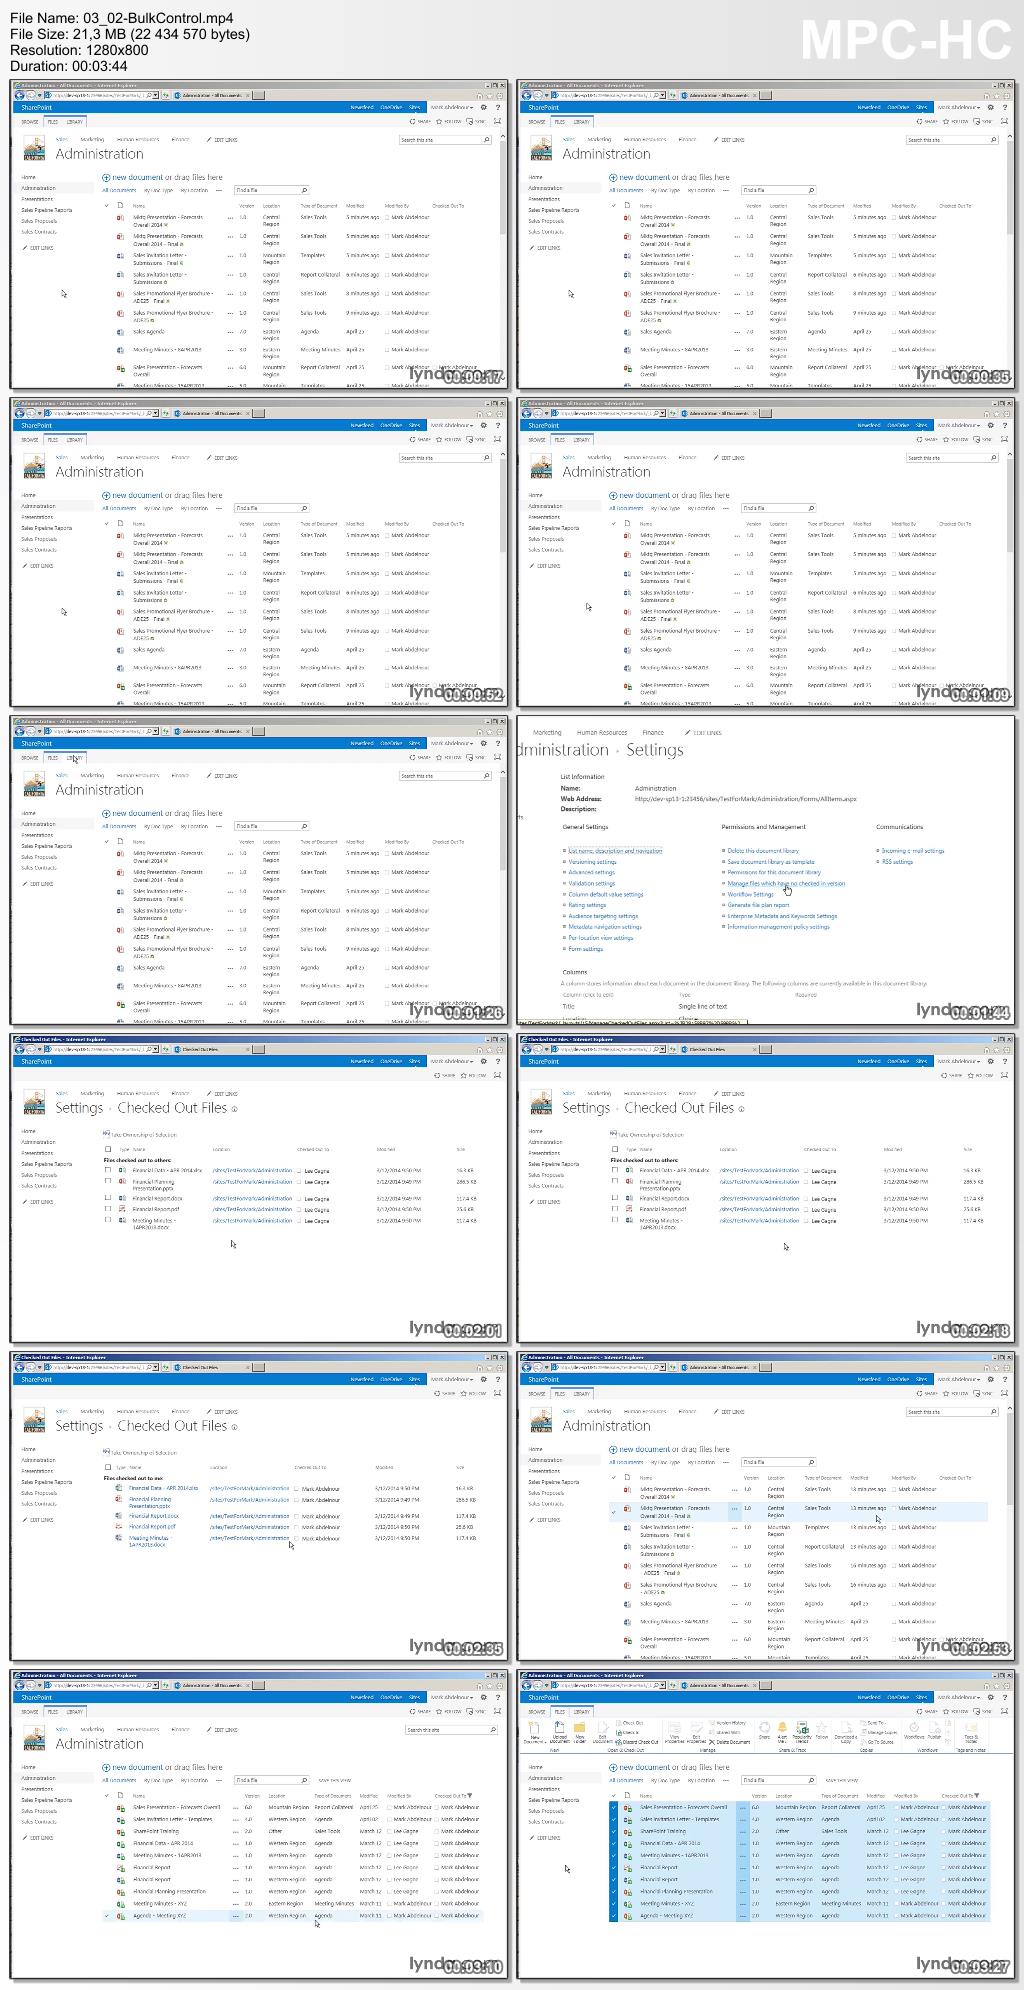Screen dimensions: 1024x1990
Task: Select Newsfeed in top bar, 00:03:27 frame
Action: 868,1697
